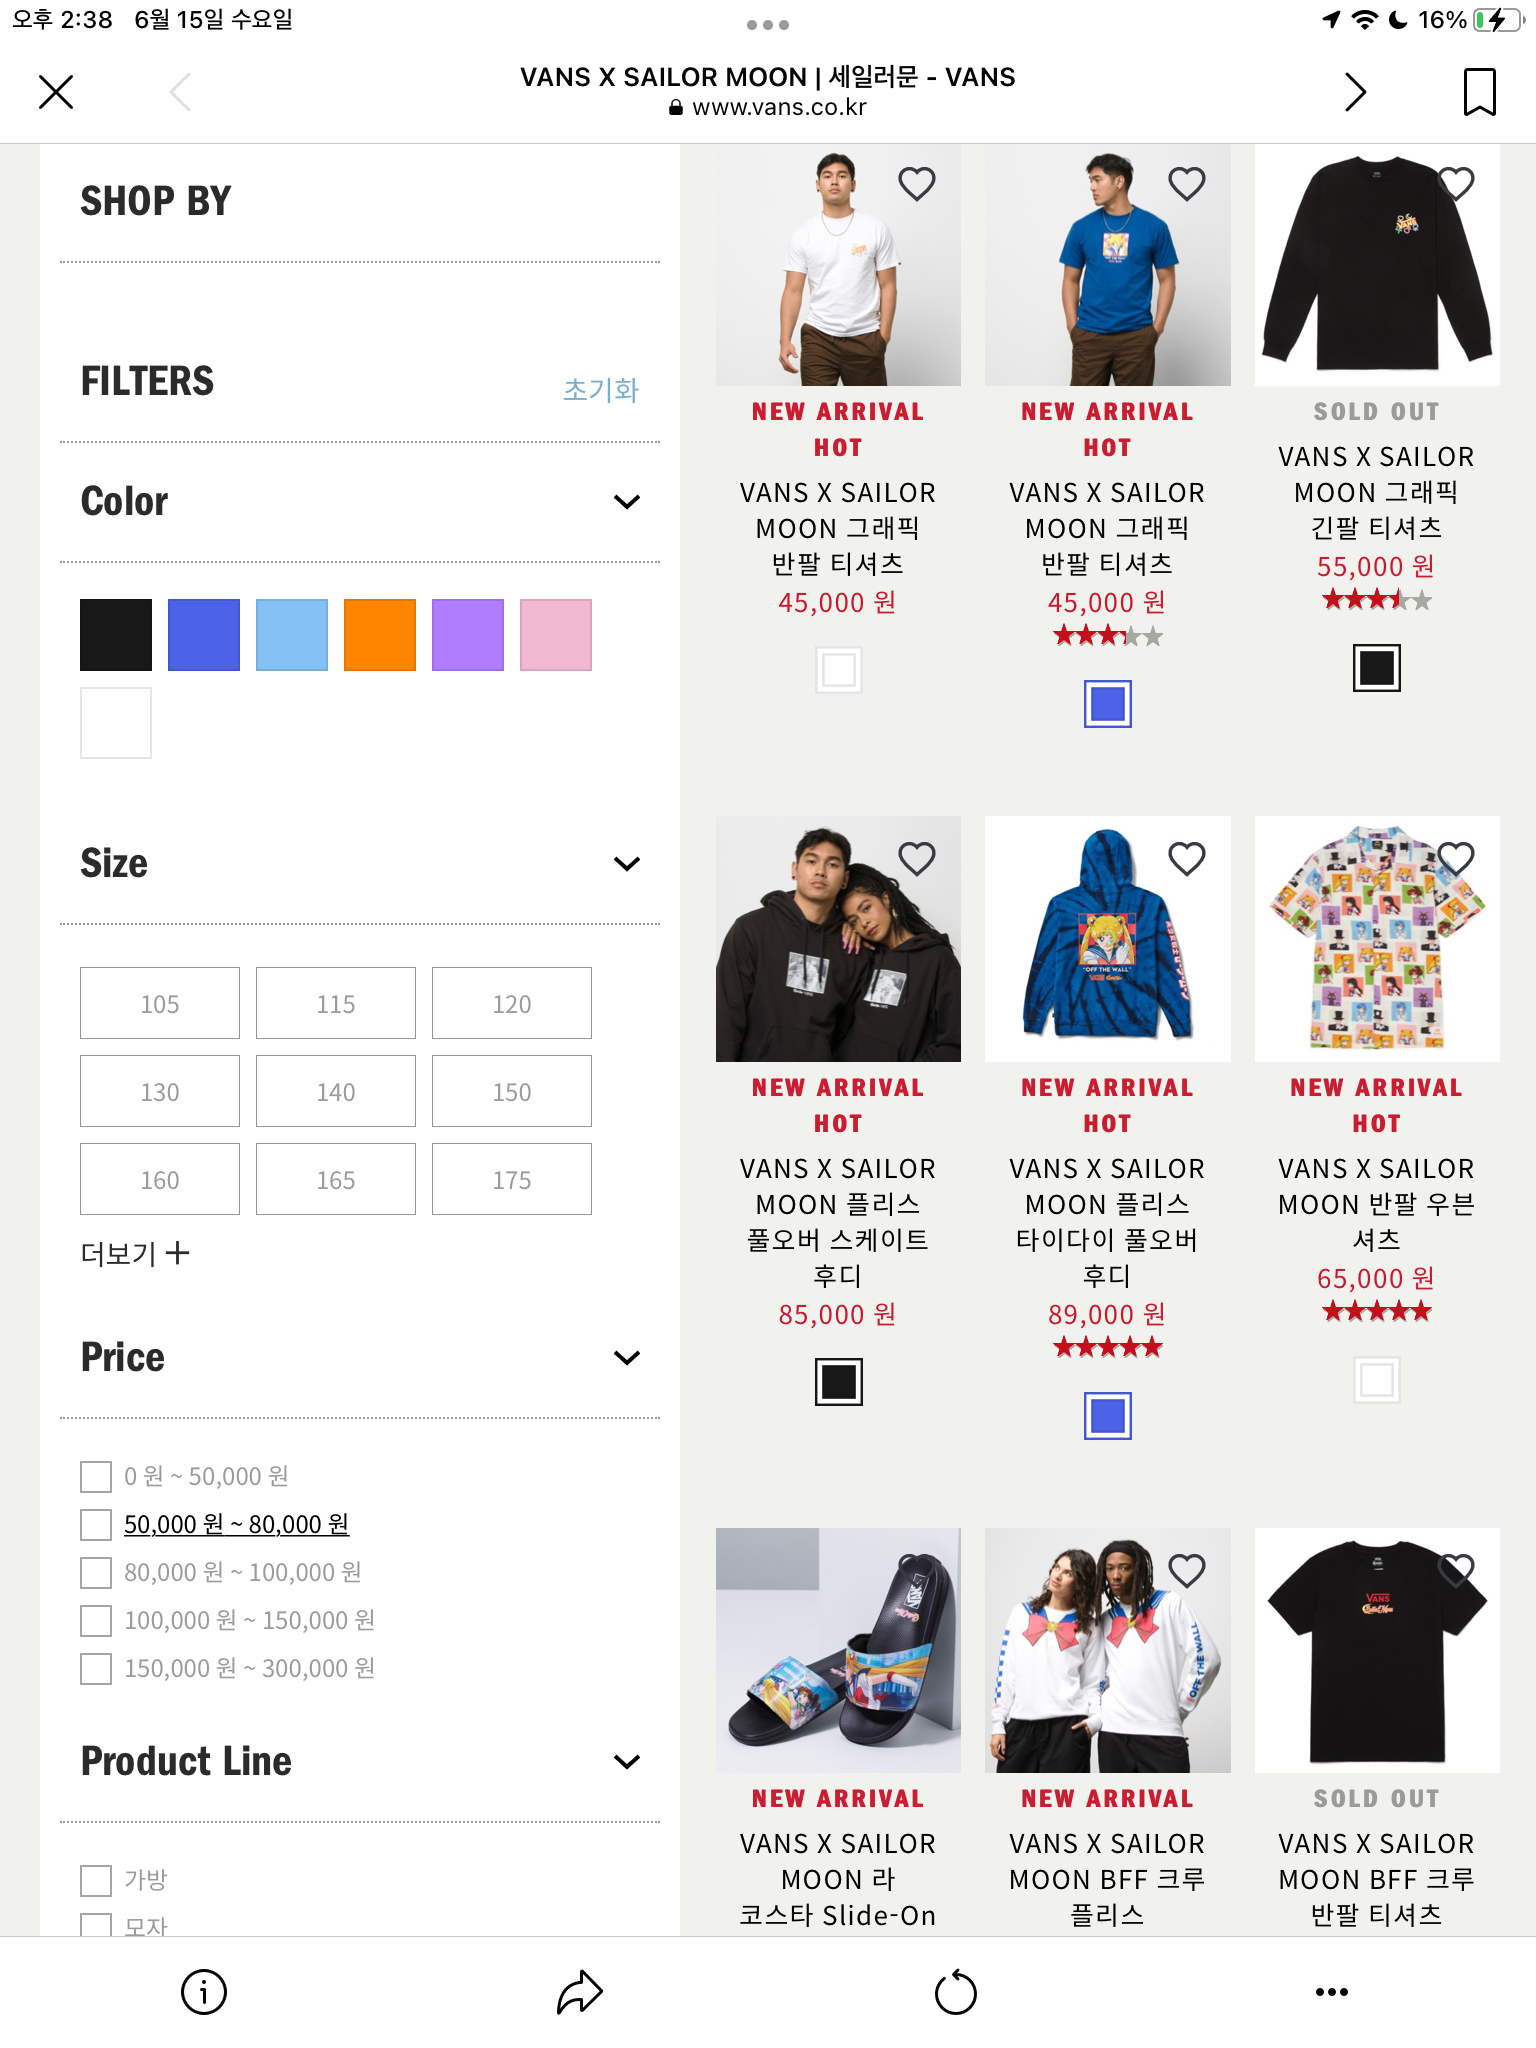
Task: Select size 140 filter
Action: click(336, 1091)
